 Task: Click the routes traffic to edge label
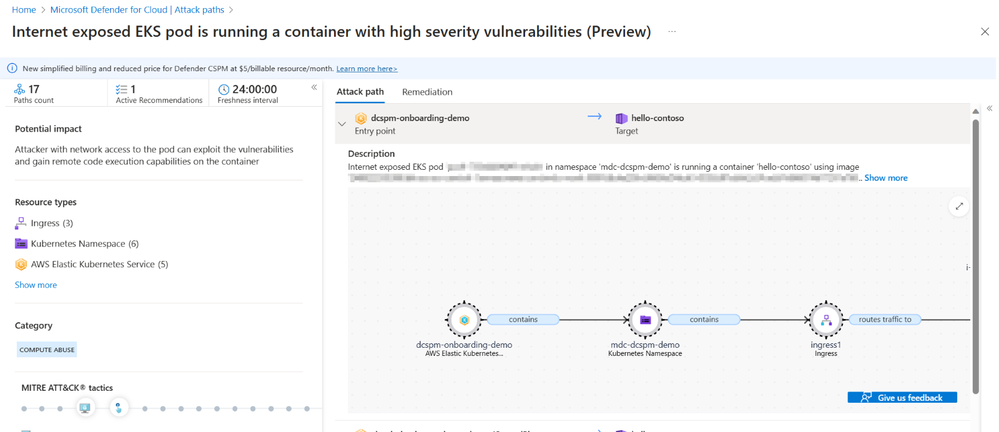(885, 319)
